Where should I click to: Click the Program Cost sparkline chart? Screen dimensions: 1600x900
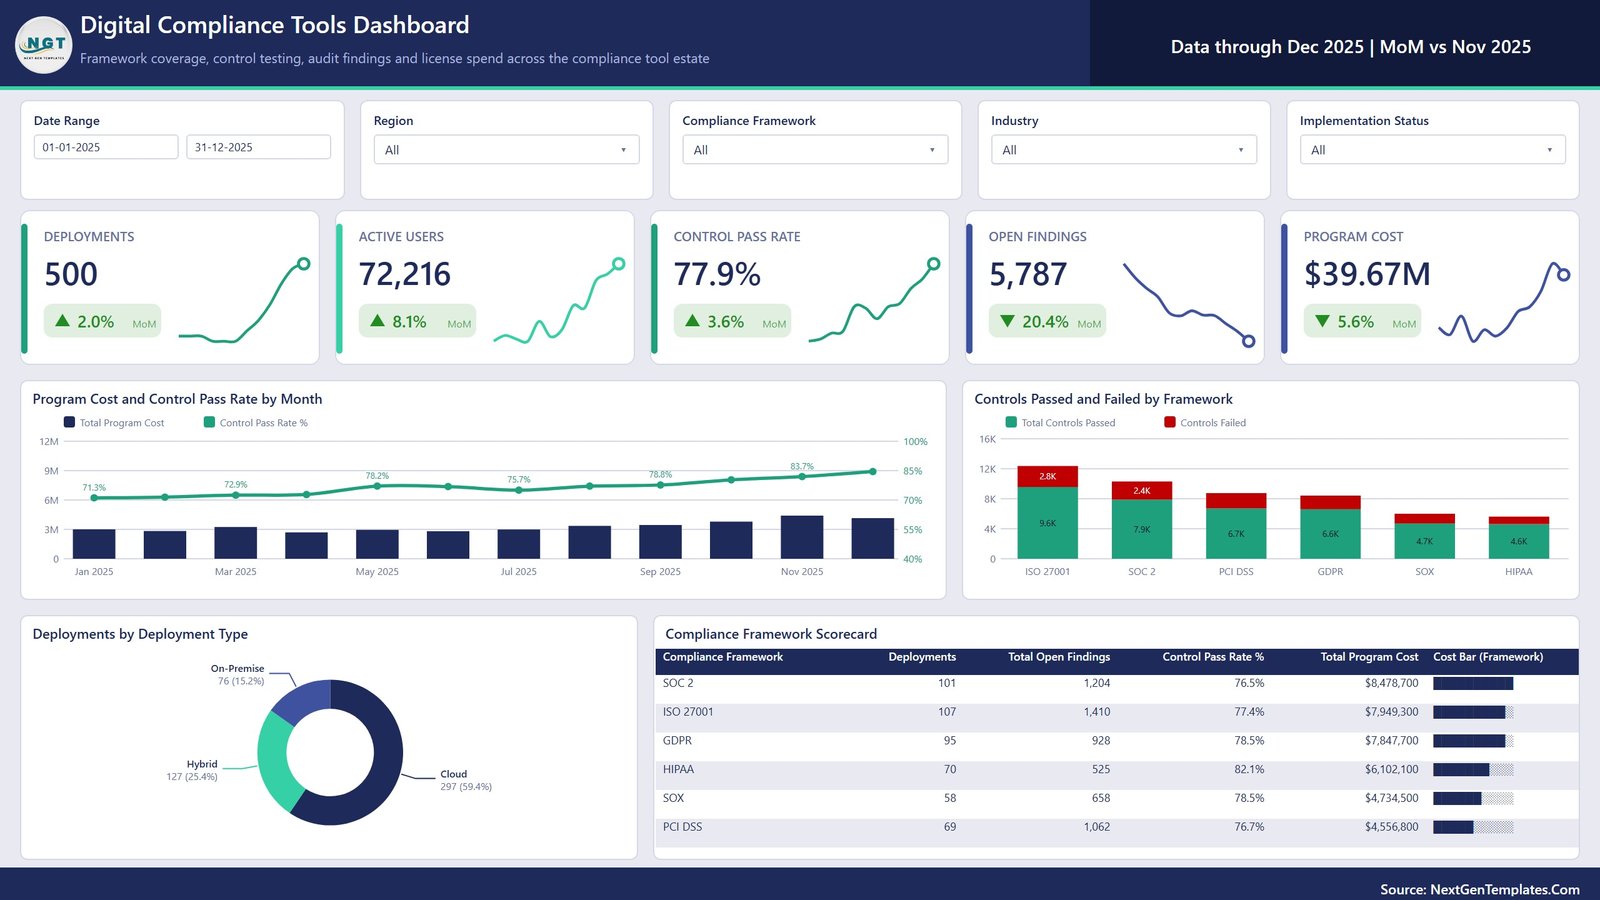[x=1504, y=302]
